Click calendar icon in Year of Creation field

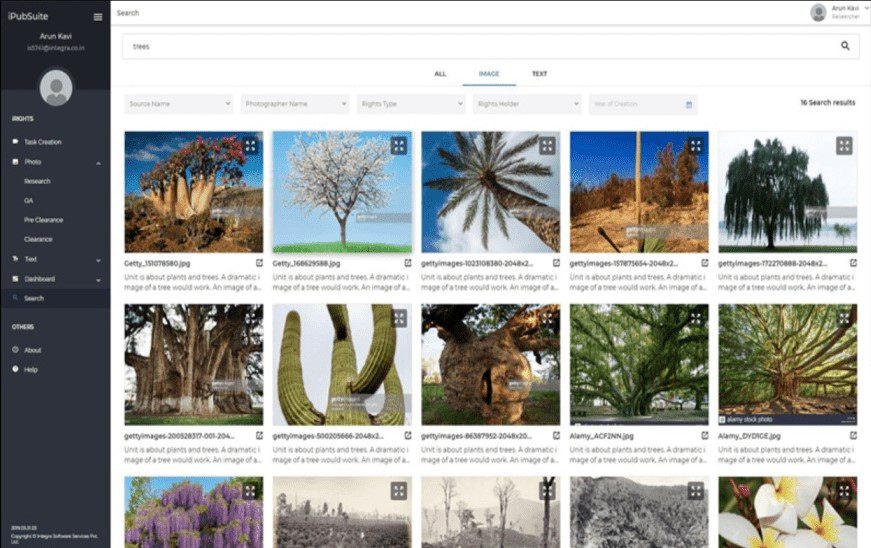(689, 104)
